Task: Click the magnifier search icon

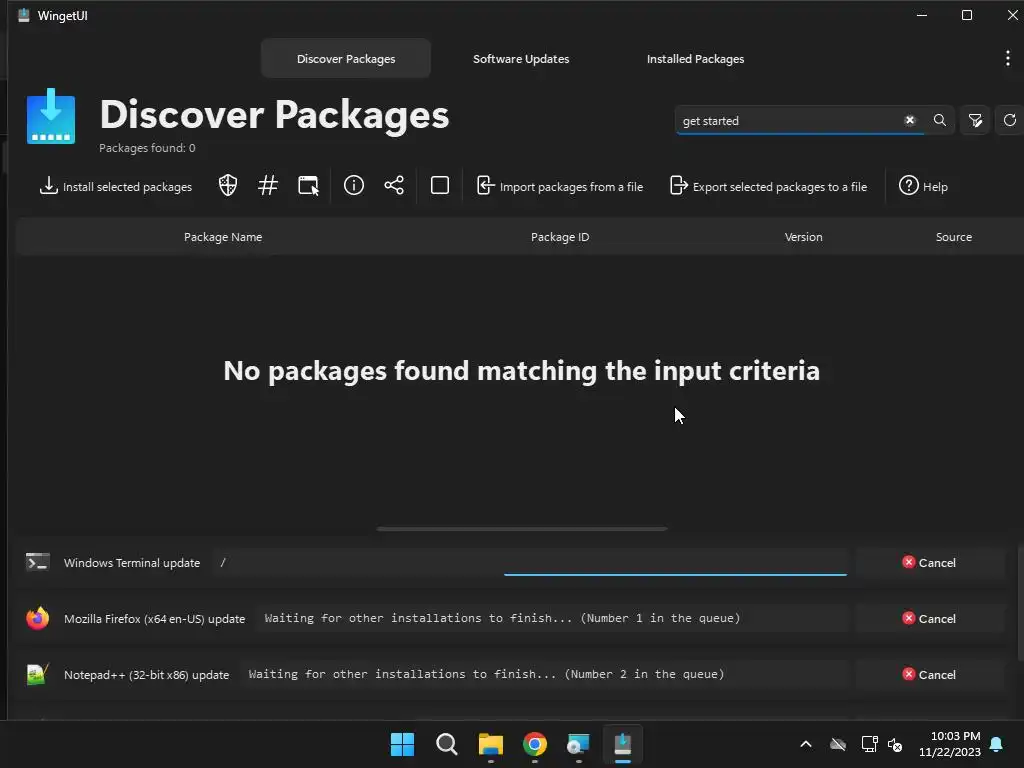Action: 940,120
